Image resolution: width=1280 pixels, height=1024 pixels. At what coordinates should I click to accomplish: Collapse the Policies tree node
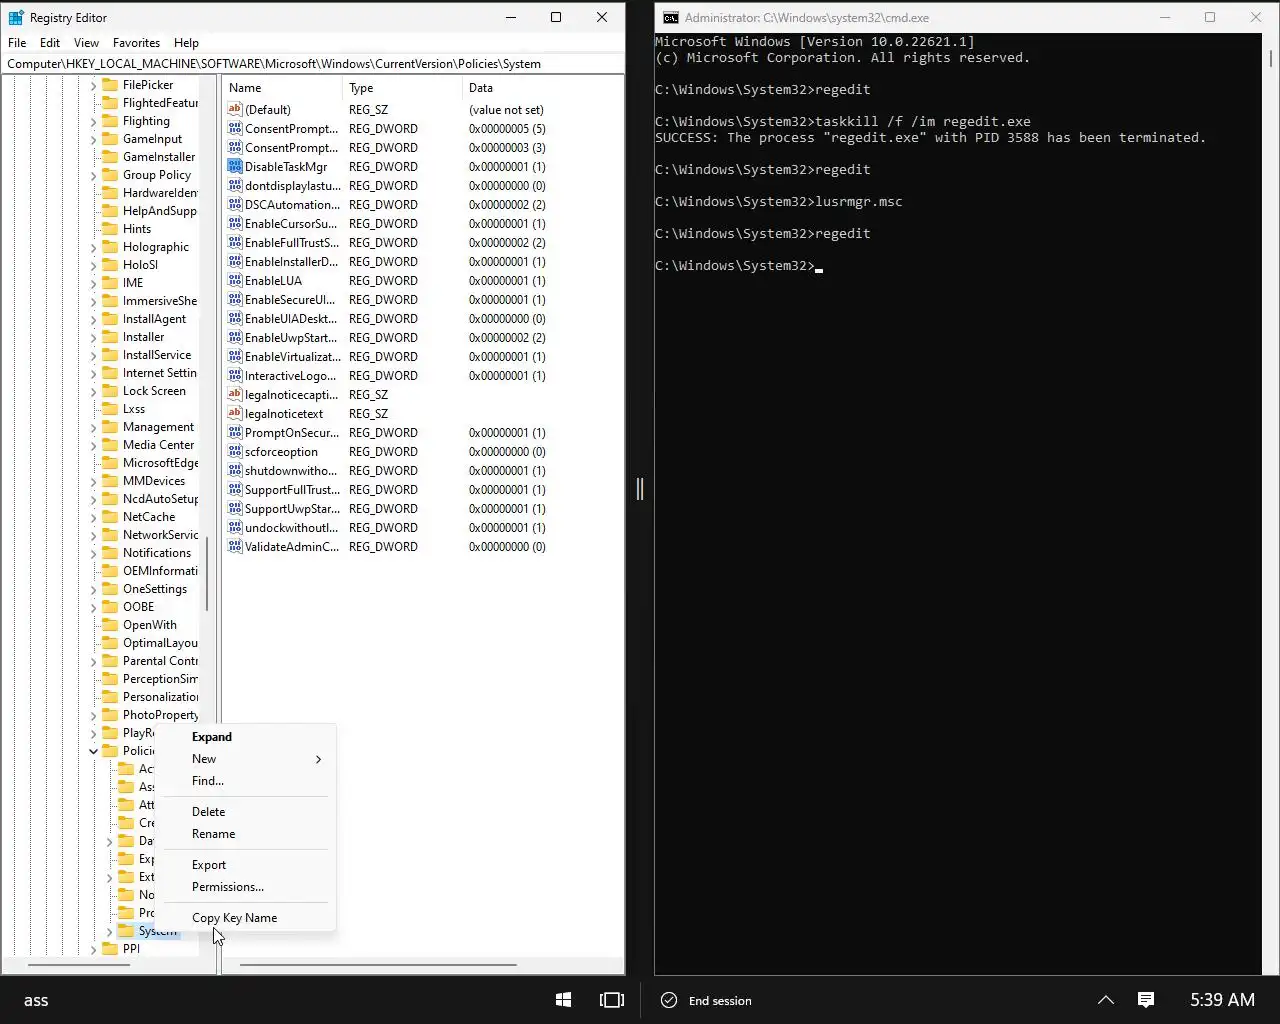click(x=94, y=751)
